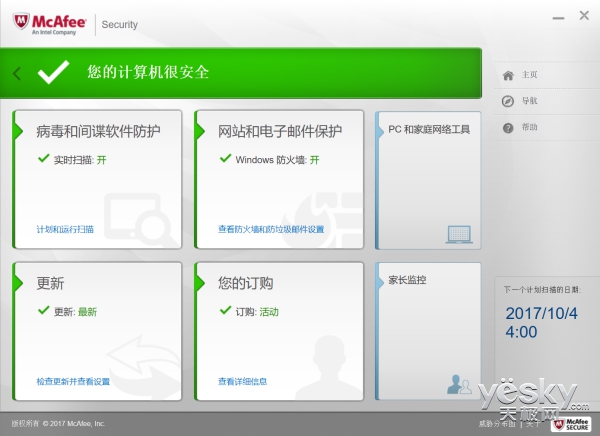Click the Windows 防火墙: 开 status text
600x436 pixels.
click(277, 160)
